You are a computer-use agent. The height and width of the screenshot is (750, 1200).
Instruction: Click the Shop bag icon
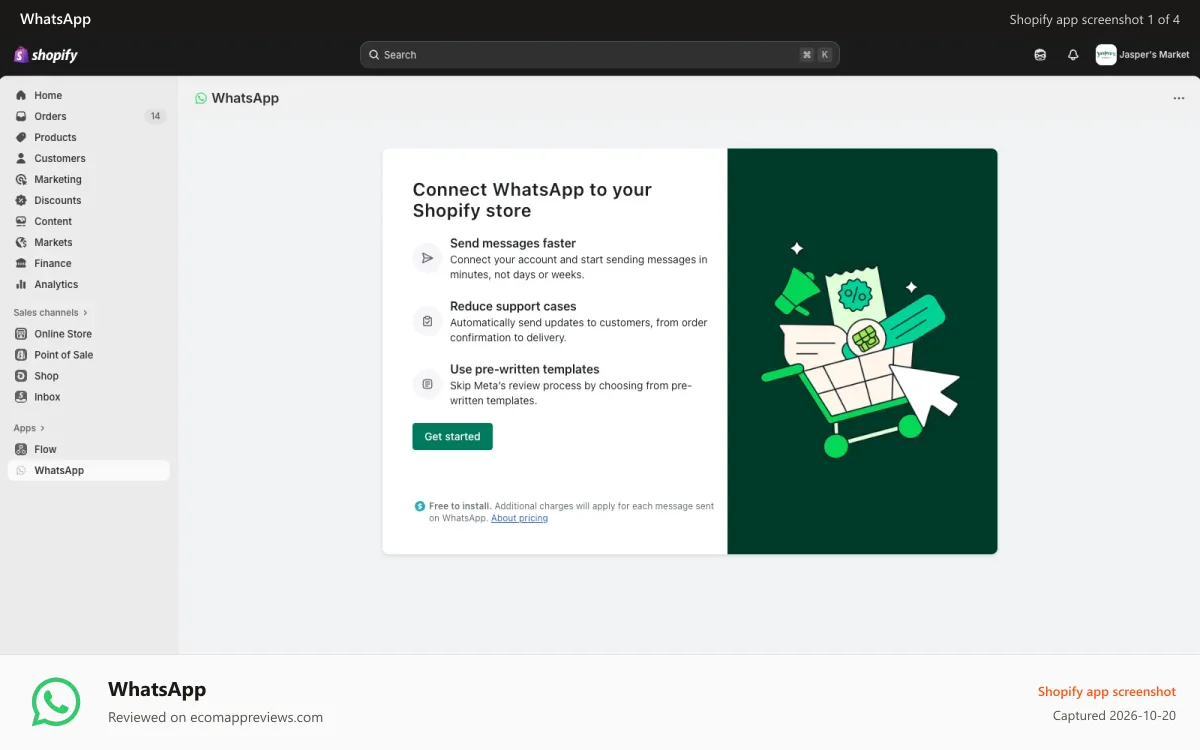pos(21,376)
